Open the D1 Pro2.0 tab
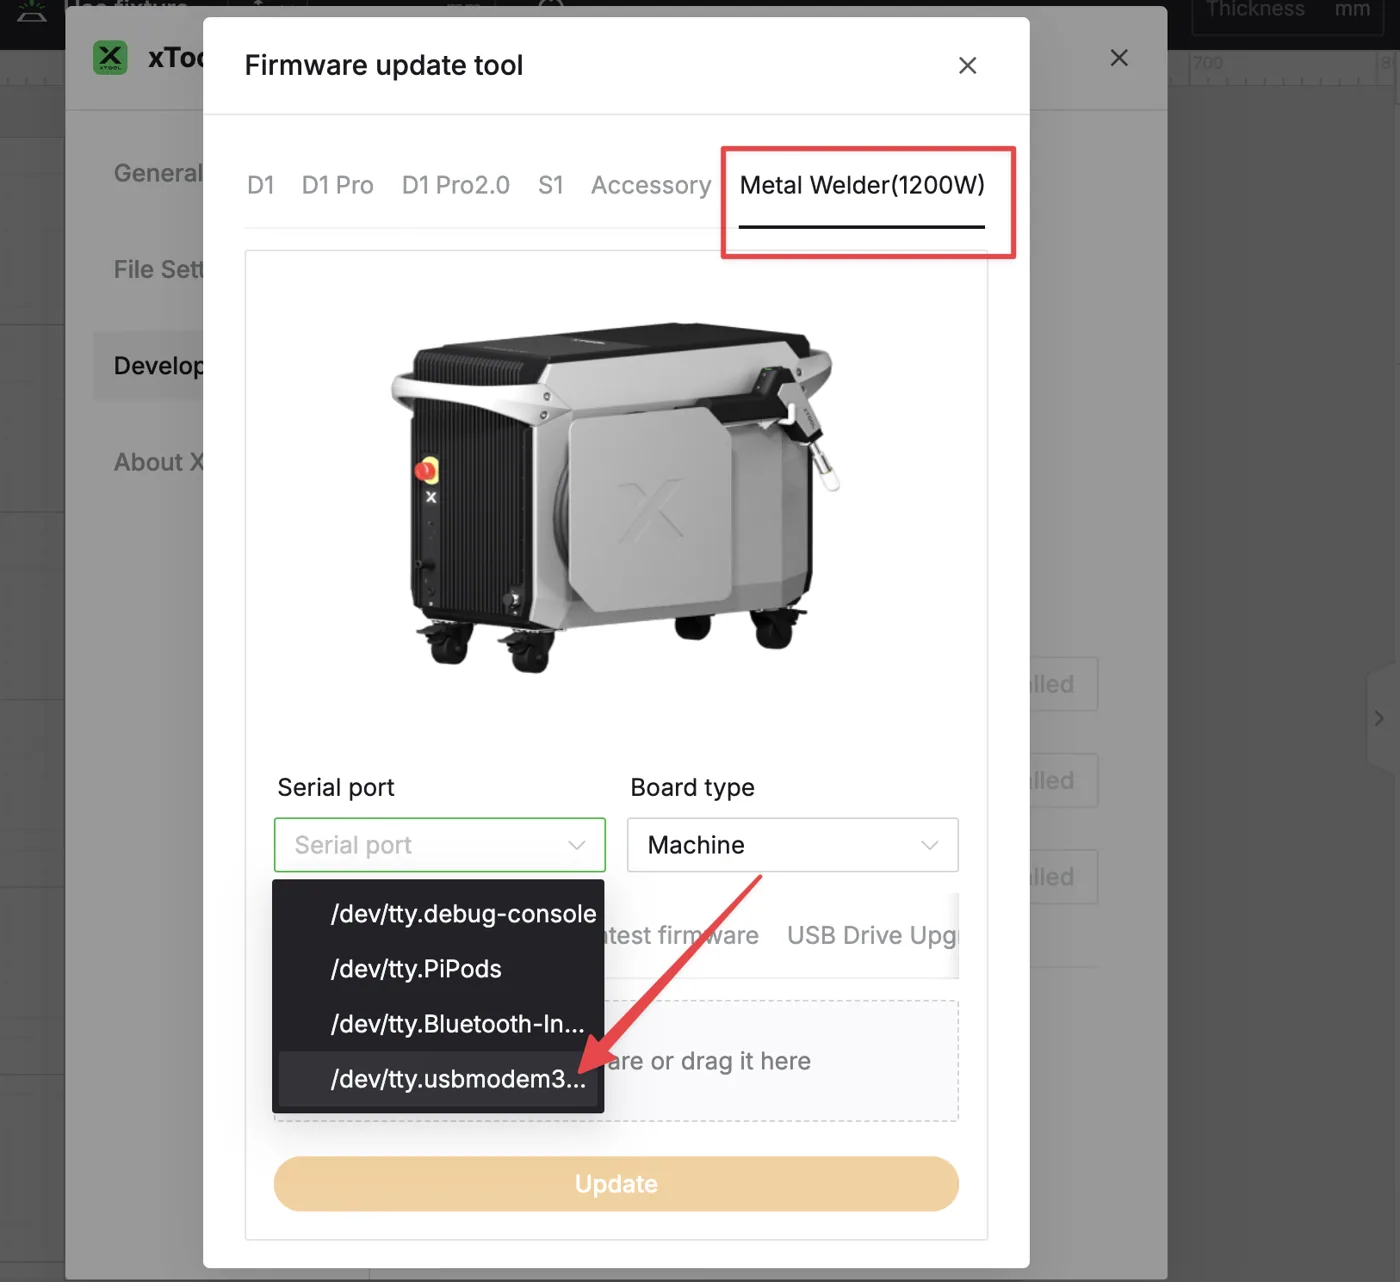 tap(455, 185)
